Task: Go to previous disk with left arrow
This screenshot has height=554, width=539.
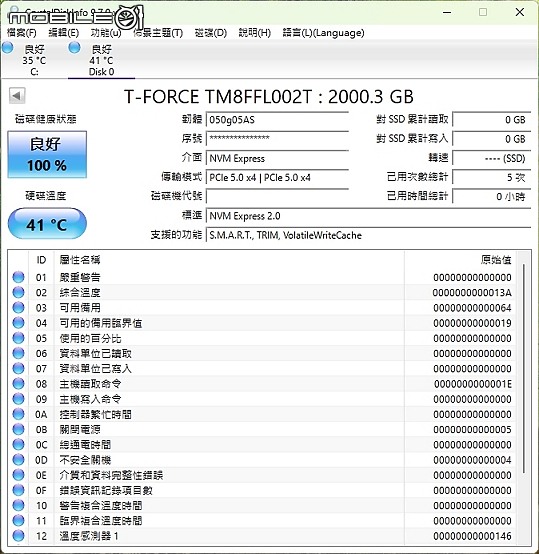Action: click(x=17, y=95)
